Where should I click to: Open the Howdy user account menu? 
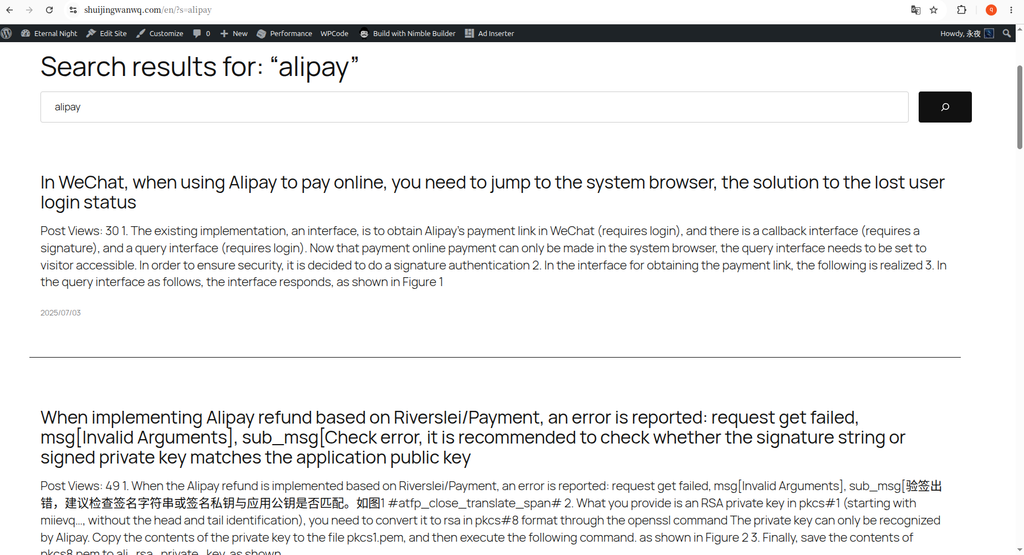coord(967,33)
